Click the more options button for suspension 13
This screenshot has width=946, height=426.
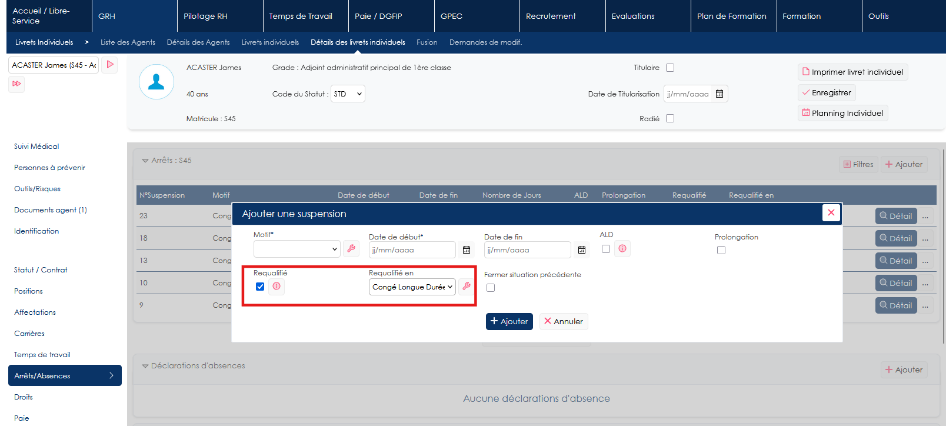(927, 260)
